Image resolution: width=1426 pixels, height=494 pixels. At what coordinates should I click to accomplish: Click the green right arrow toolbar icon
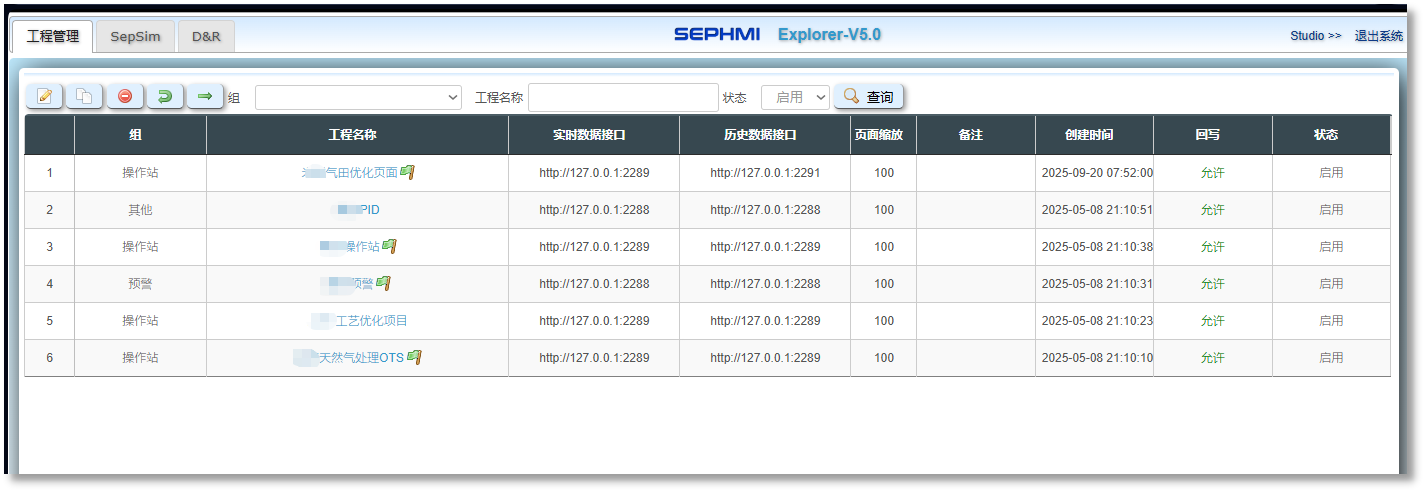point(205,96)
